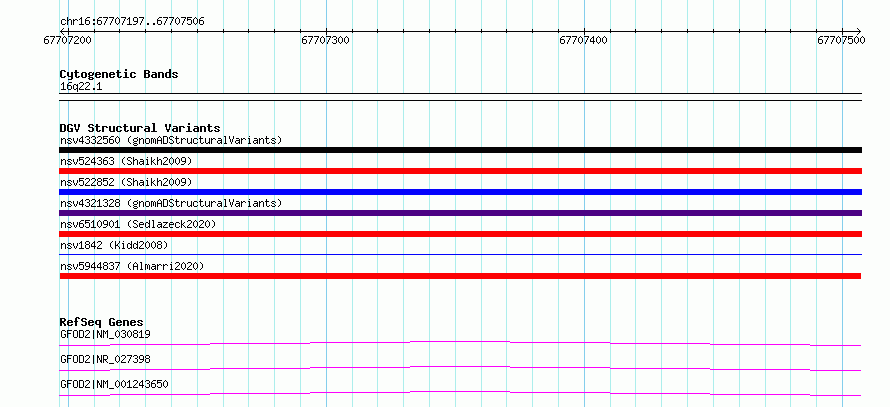Click the GFOD2|NM_001243650 gene label
The width and height of the screenshot is (890, 407).
tap(114, 384)
